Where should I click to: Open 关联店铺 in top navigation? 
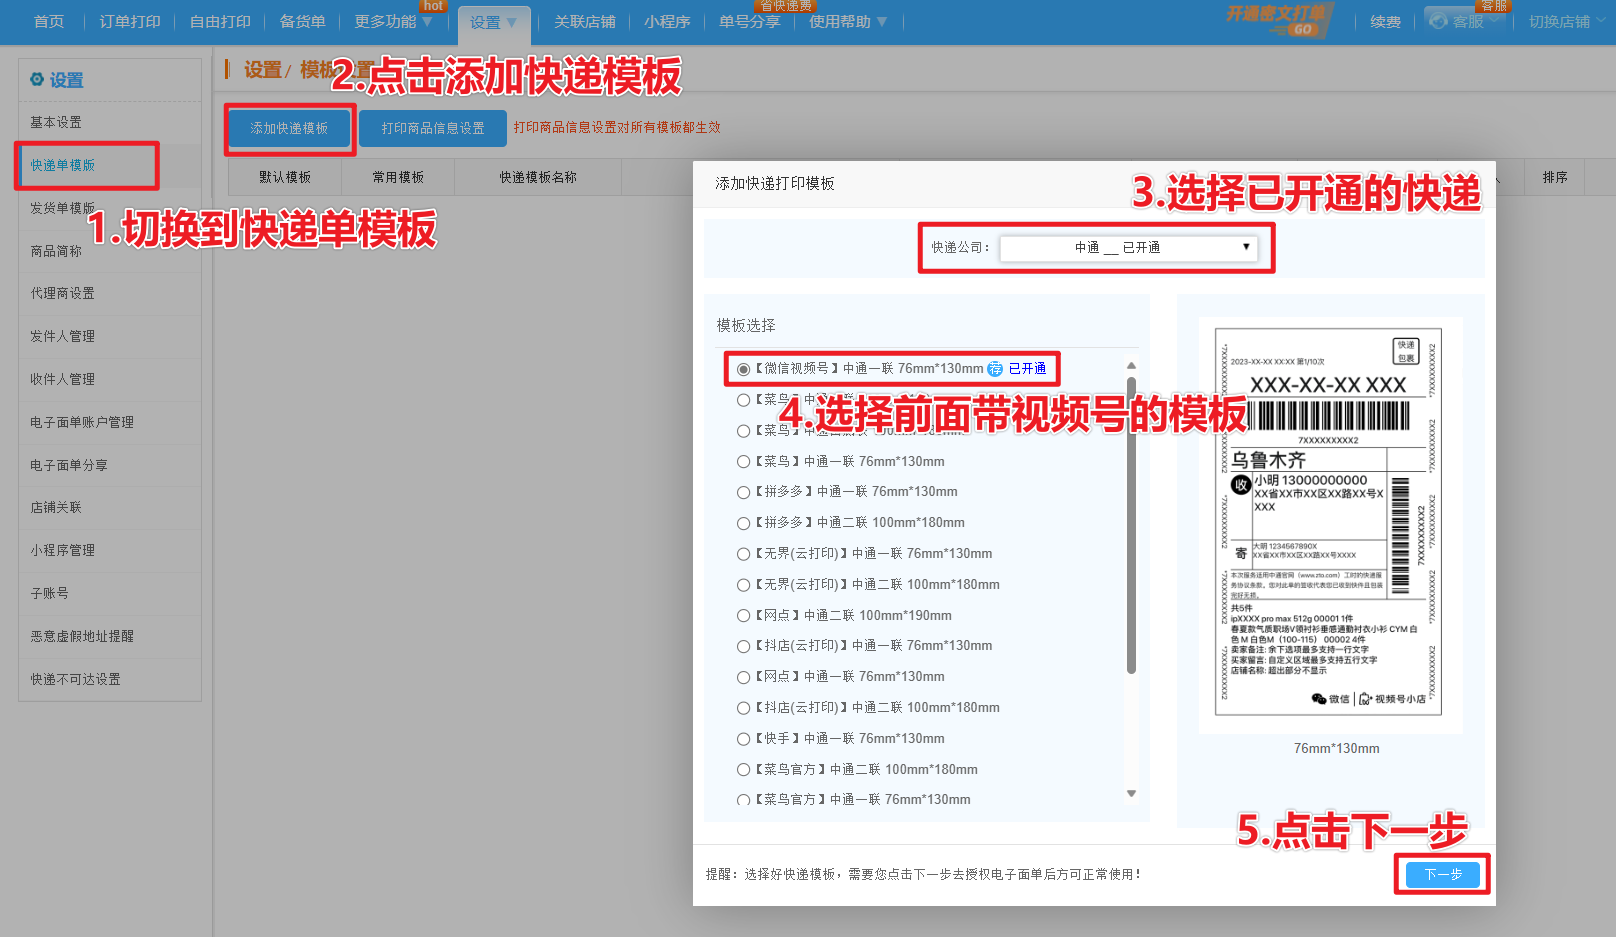[585, 22]
